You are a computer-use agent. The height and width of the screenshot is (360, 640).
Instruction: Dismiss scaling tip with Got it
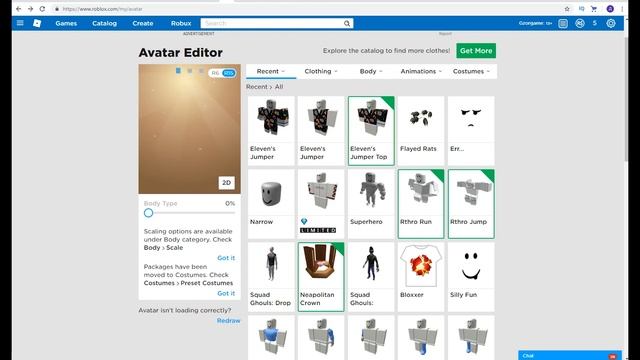tap(226, 258)
